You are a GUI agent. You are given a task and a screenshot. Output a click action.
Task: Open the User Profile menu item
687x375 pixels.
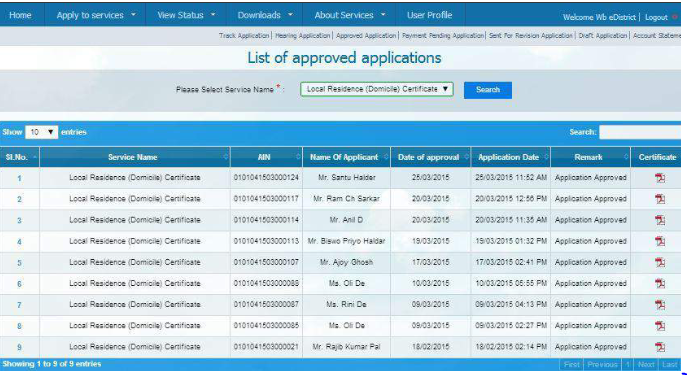tap(429, 15)
